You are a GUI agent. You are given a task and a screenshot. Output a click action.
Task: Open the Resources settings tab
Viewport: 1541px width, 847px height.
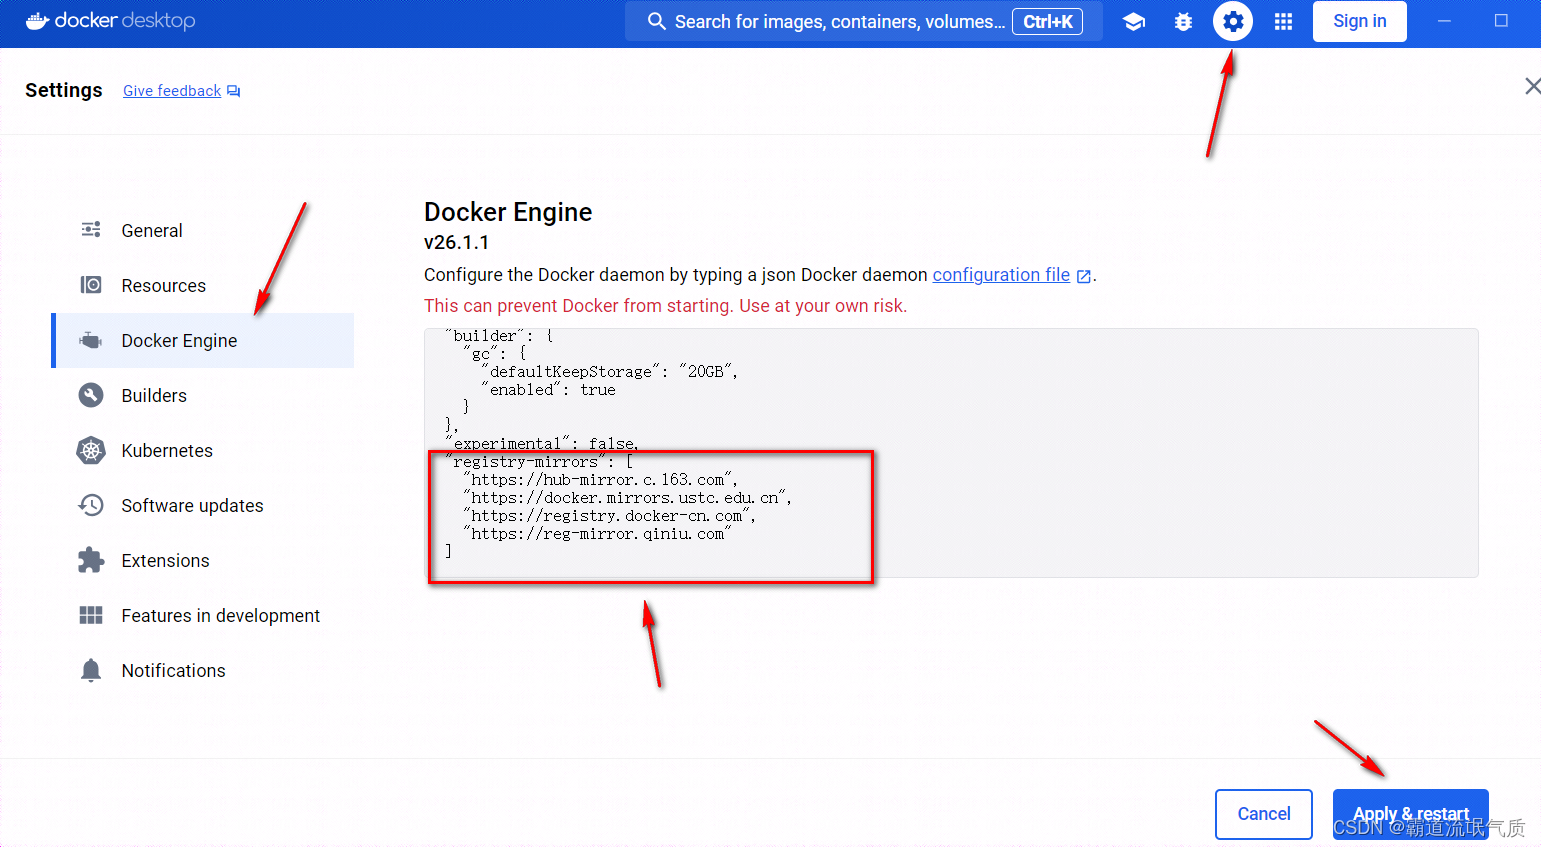coord(203,285)
